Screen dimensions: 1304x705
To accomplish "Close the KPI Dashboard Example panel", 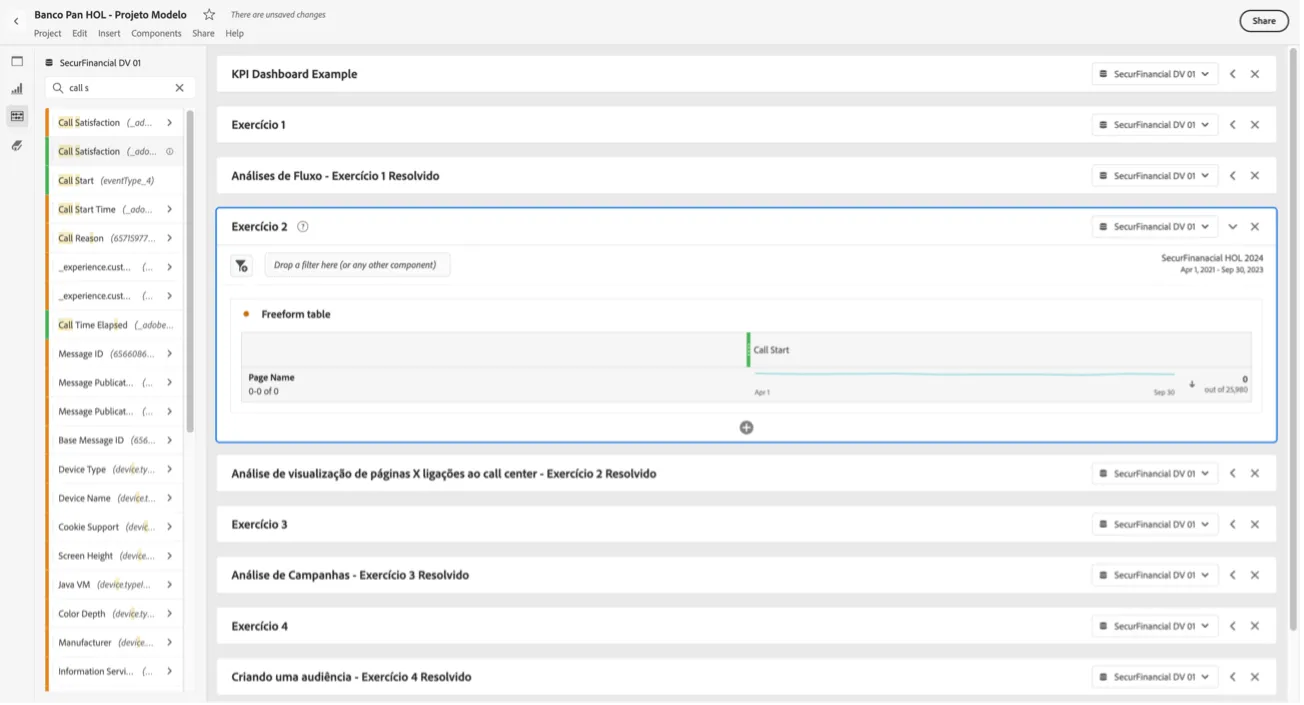I will coord(1255,74).
